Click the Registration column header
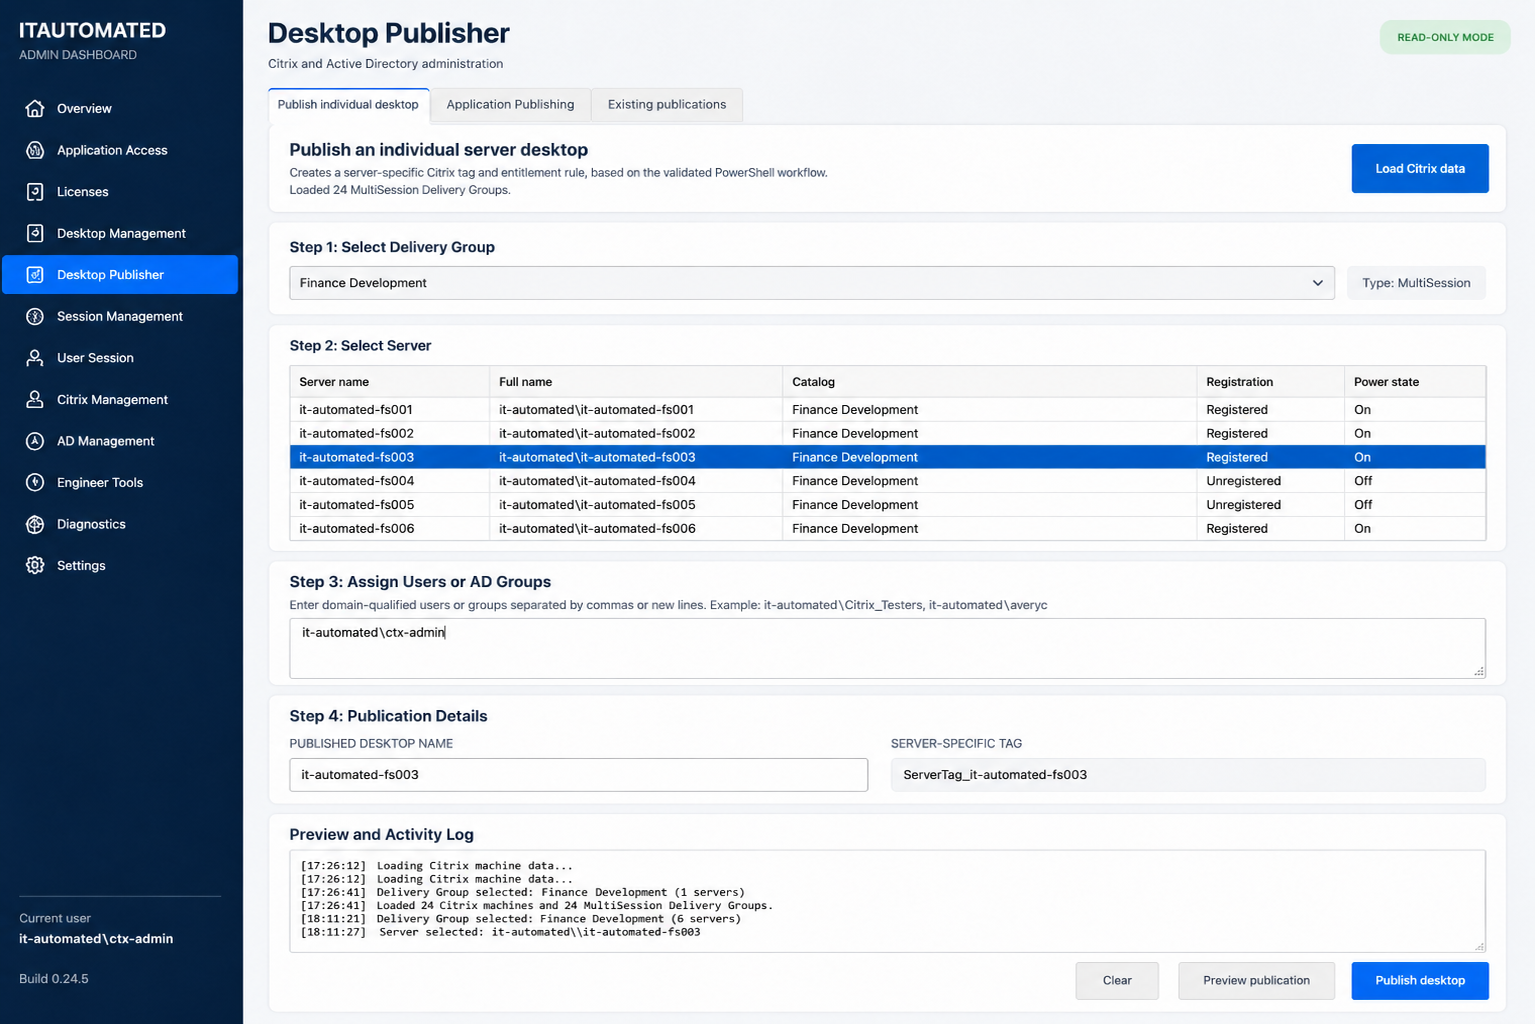Viewport: 1535px width, 1024px height. 1270,382
